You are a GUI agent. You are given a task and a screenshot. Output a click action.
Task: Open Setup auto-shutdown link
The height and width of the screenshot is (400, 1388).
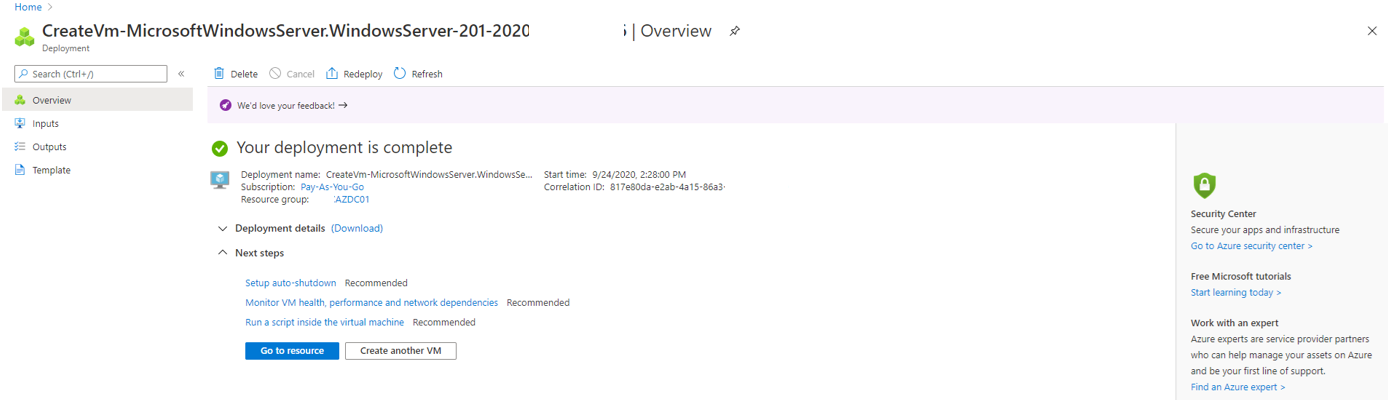pyautogui.click(x=291, y=283)
